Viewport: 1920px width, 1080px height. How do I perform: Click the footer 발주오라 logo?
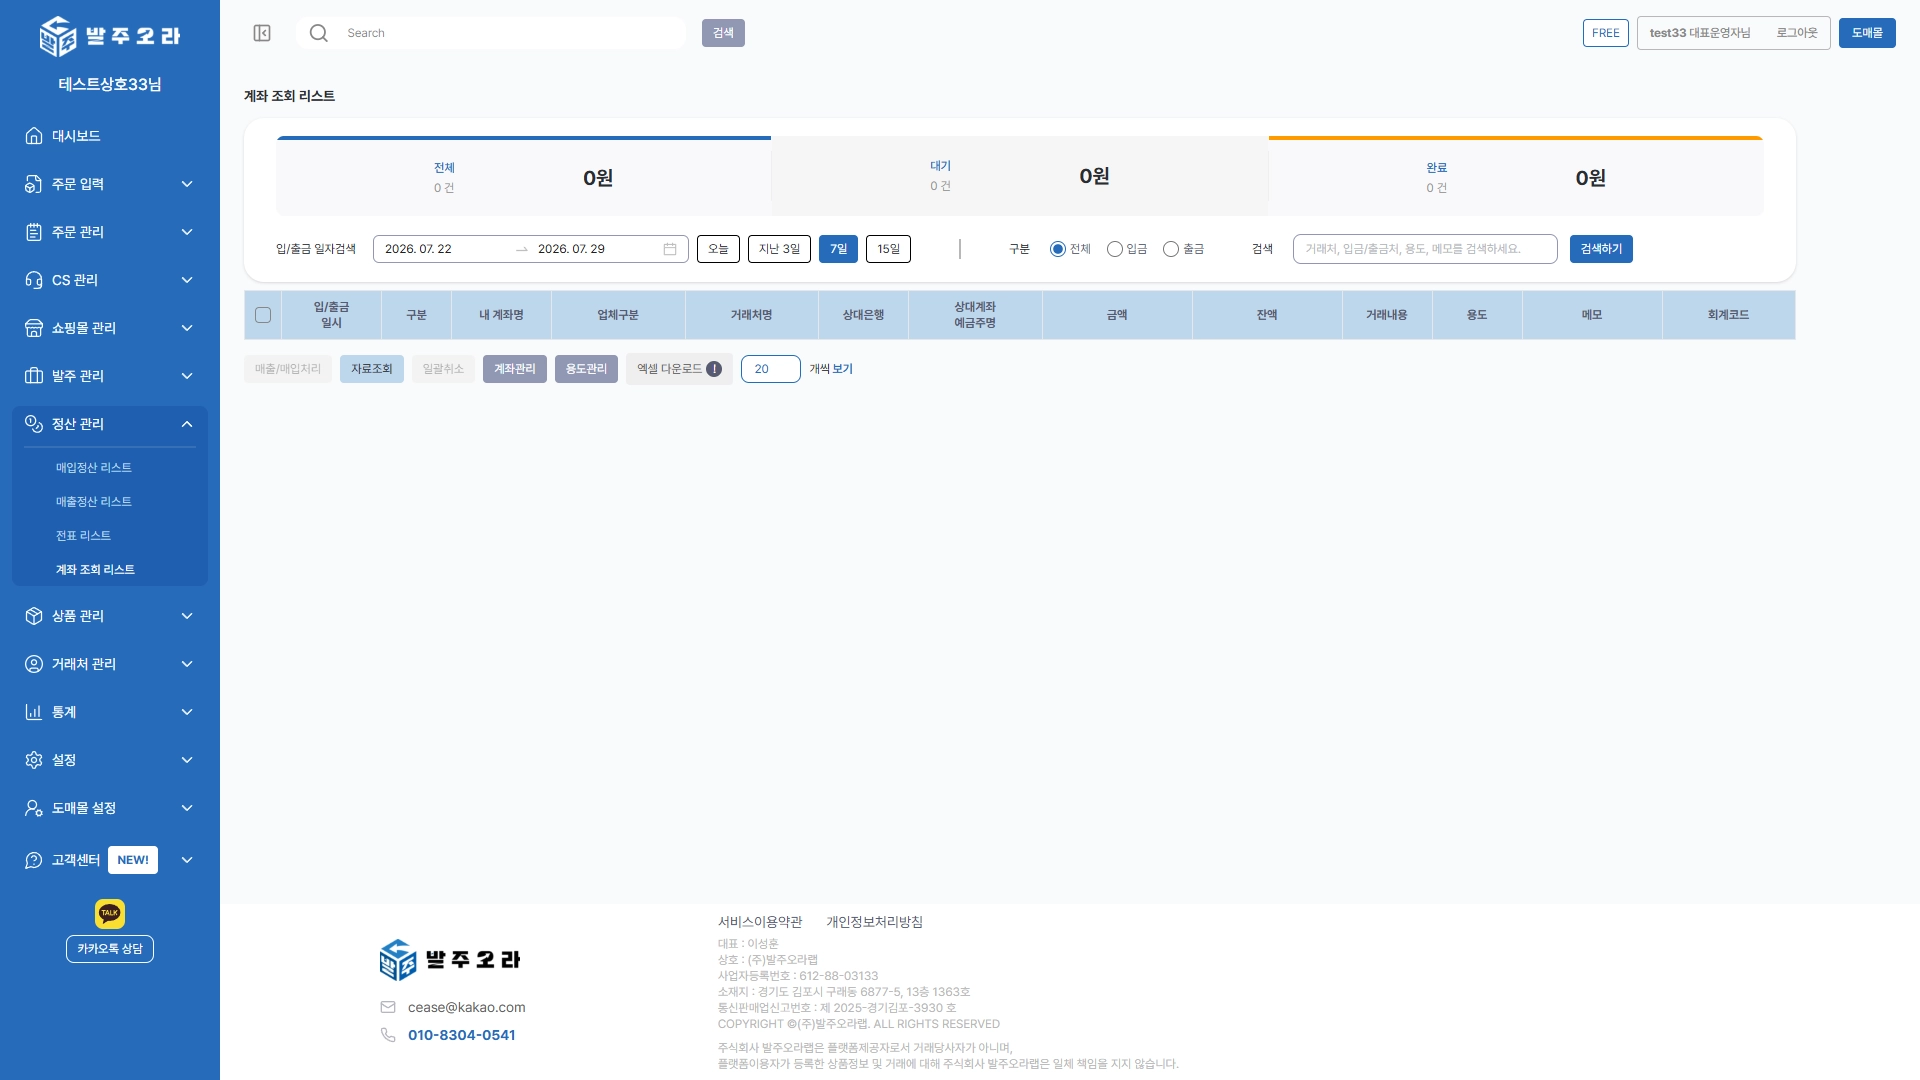[x=450, y=960]
